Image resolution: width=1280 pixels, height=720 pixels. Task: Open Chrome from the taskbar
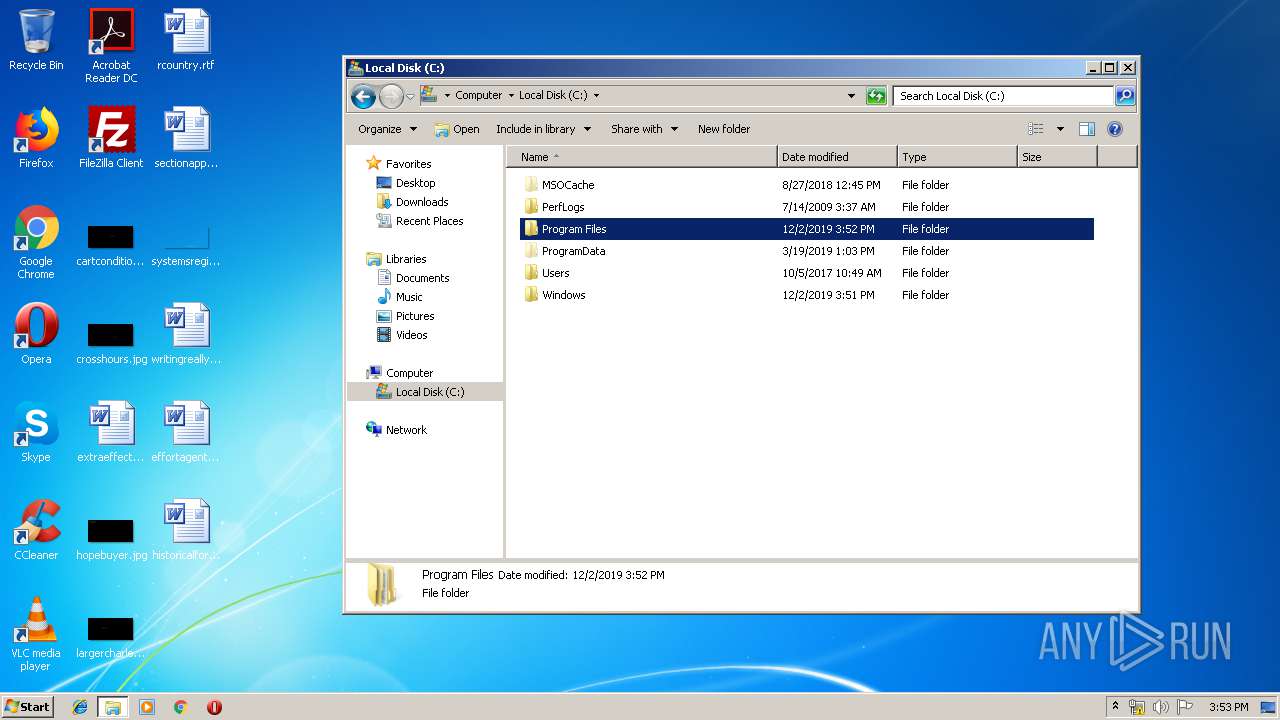click(x=180, y=707)
